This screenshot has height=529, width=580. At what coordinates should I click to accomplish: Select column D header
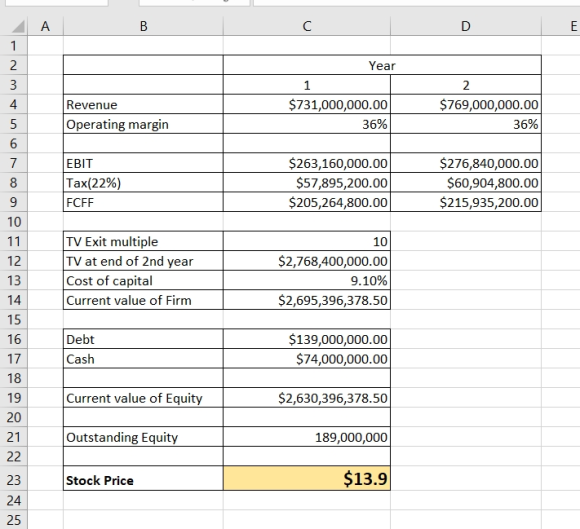coord(466,26)
